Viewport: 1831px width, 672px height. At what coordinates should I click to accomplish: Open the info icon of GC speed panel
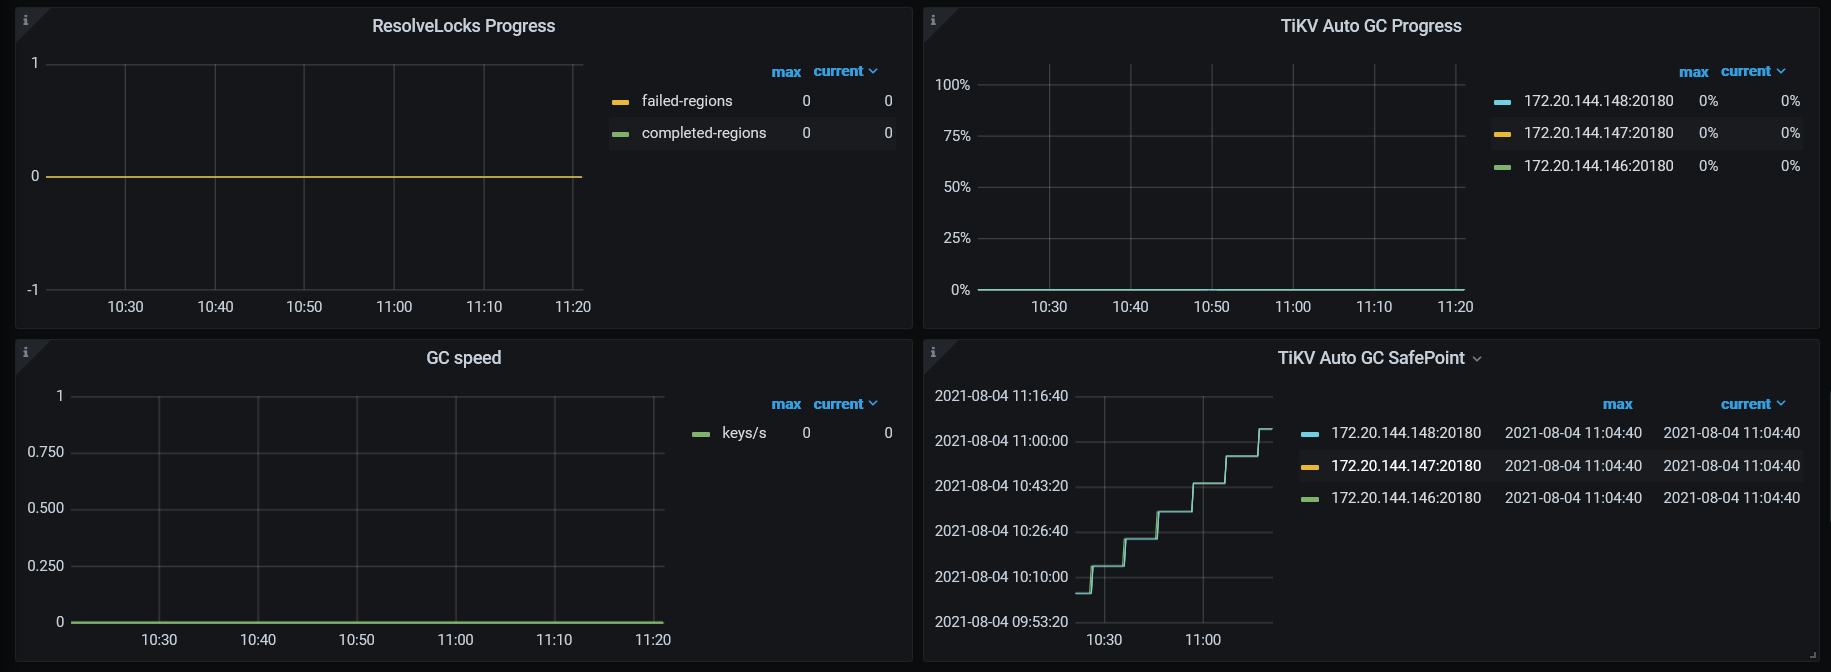pos(26,352)
